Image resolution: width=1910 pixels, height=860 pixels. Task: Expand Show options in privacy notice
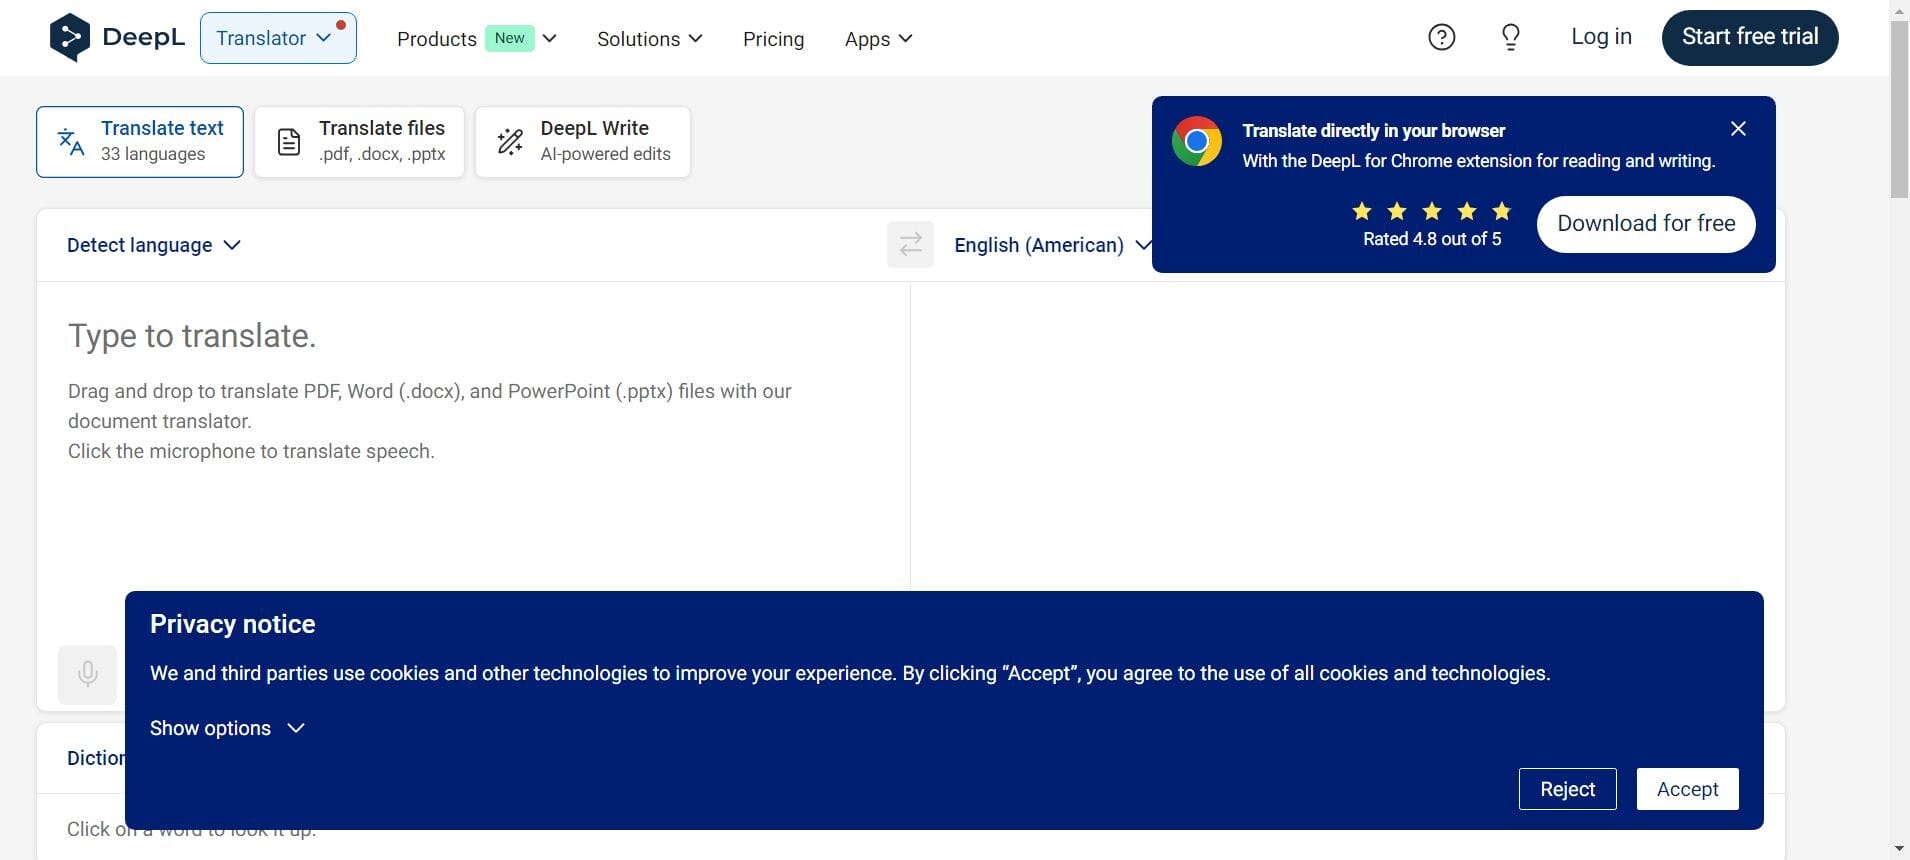(x=227, y=728)
